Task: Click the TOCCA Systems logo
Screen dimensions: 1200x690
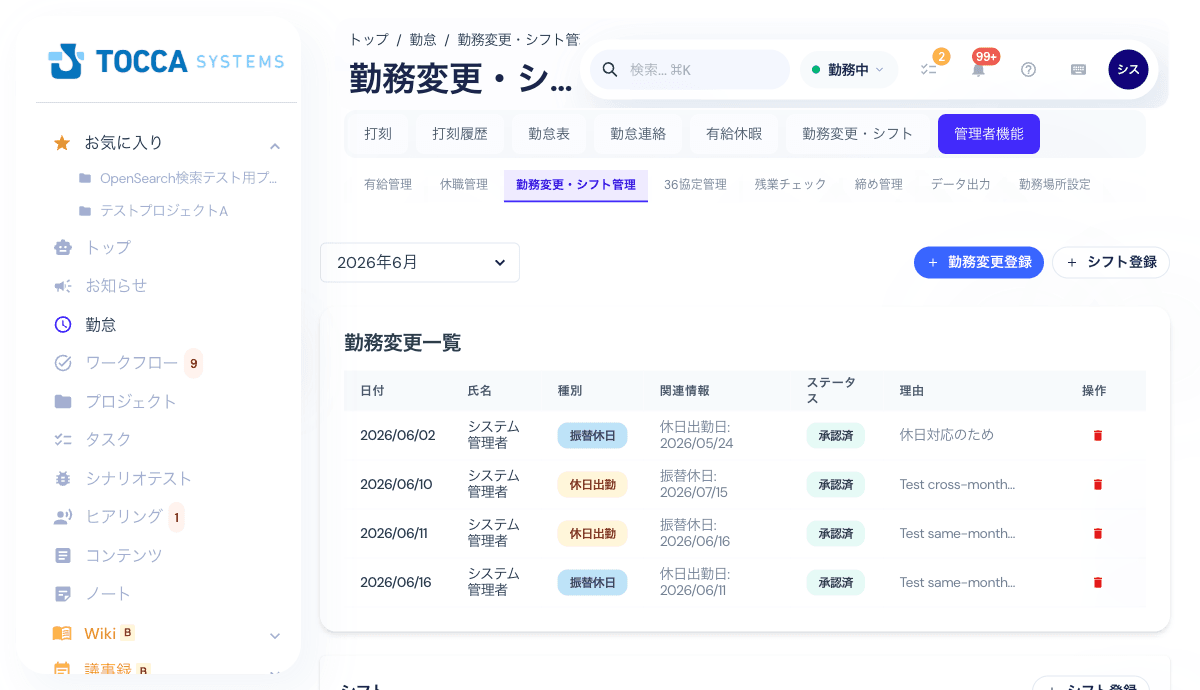Action: coord(166,61)
